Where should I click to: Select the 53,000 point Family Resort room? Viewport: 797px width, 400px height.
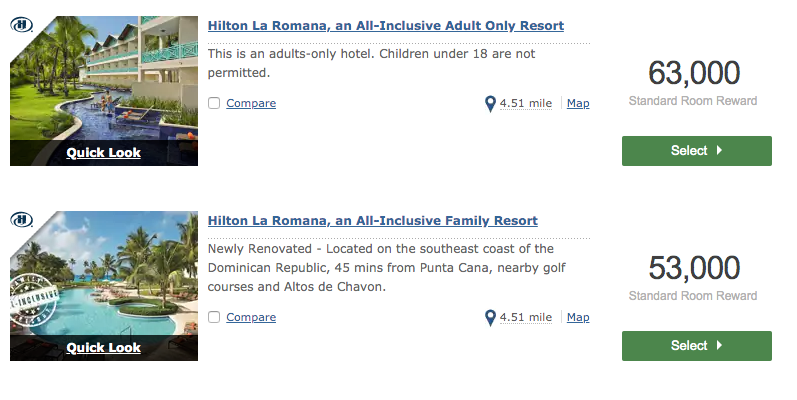point(696,346)
